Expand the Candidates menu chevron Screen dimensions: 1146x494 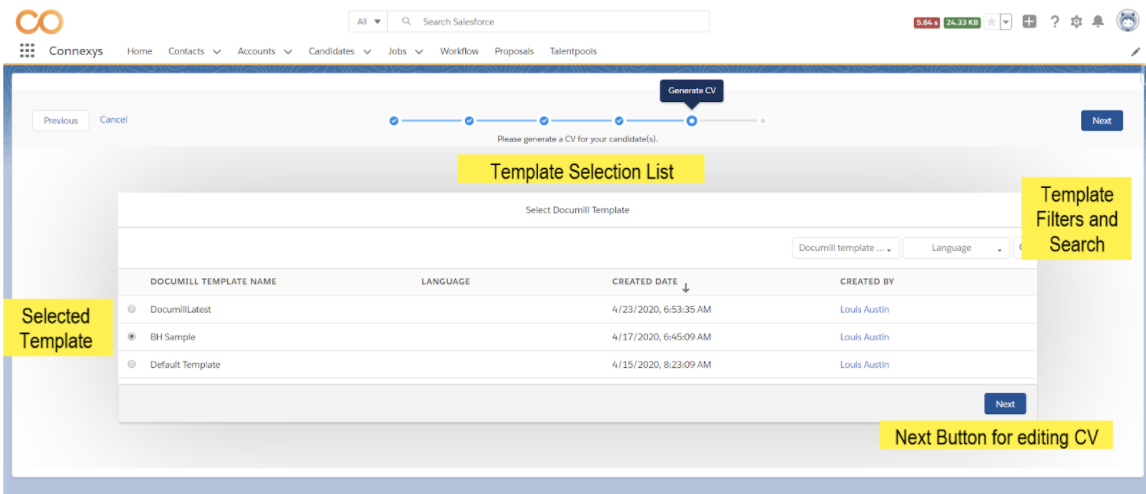point(367,52)
